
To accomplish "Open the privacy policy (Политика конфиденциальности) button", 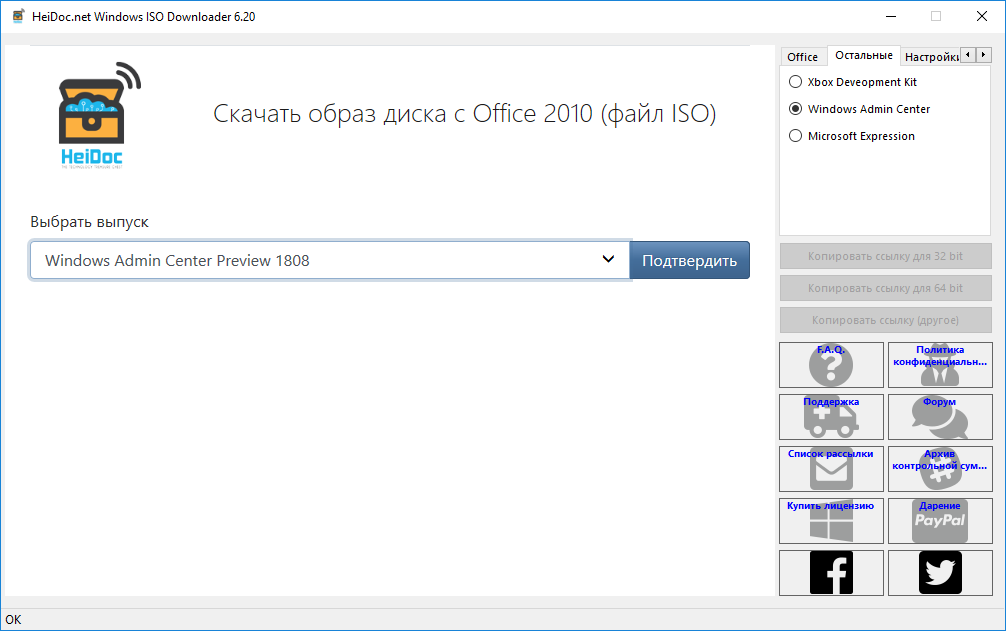I will click(940, 365).
